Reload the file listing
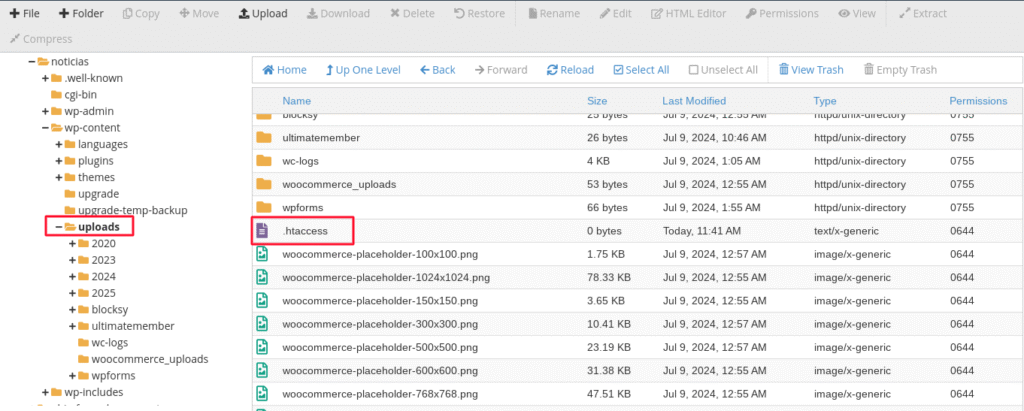The image size is (1024, 411). tap(570, 70)
